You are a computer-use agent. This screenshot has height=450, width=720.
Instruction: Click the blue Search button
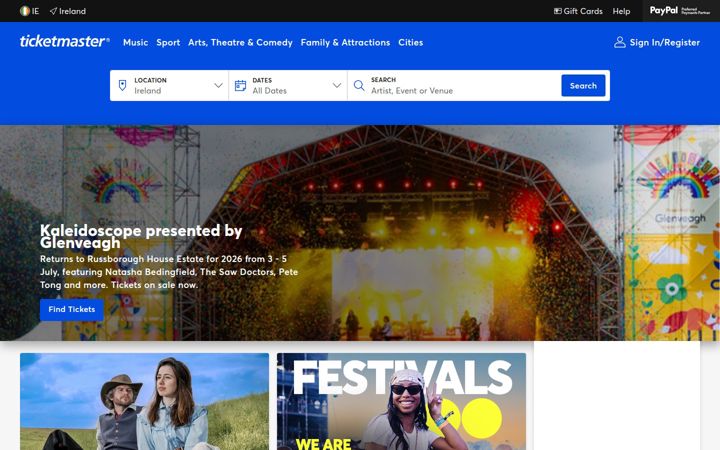[583, 85]
